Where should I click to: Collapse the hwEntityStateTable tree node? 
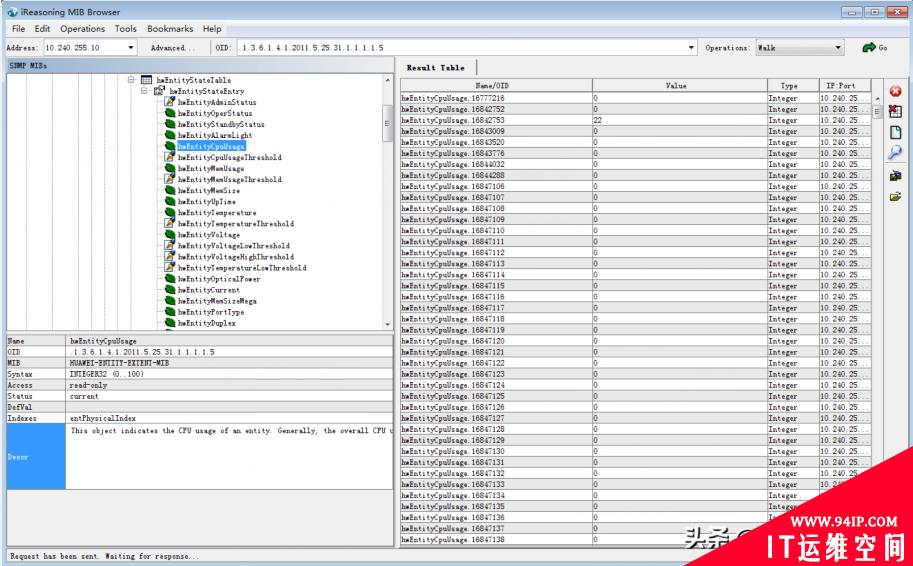coord(132,80)
